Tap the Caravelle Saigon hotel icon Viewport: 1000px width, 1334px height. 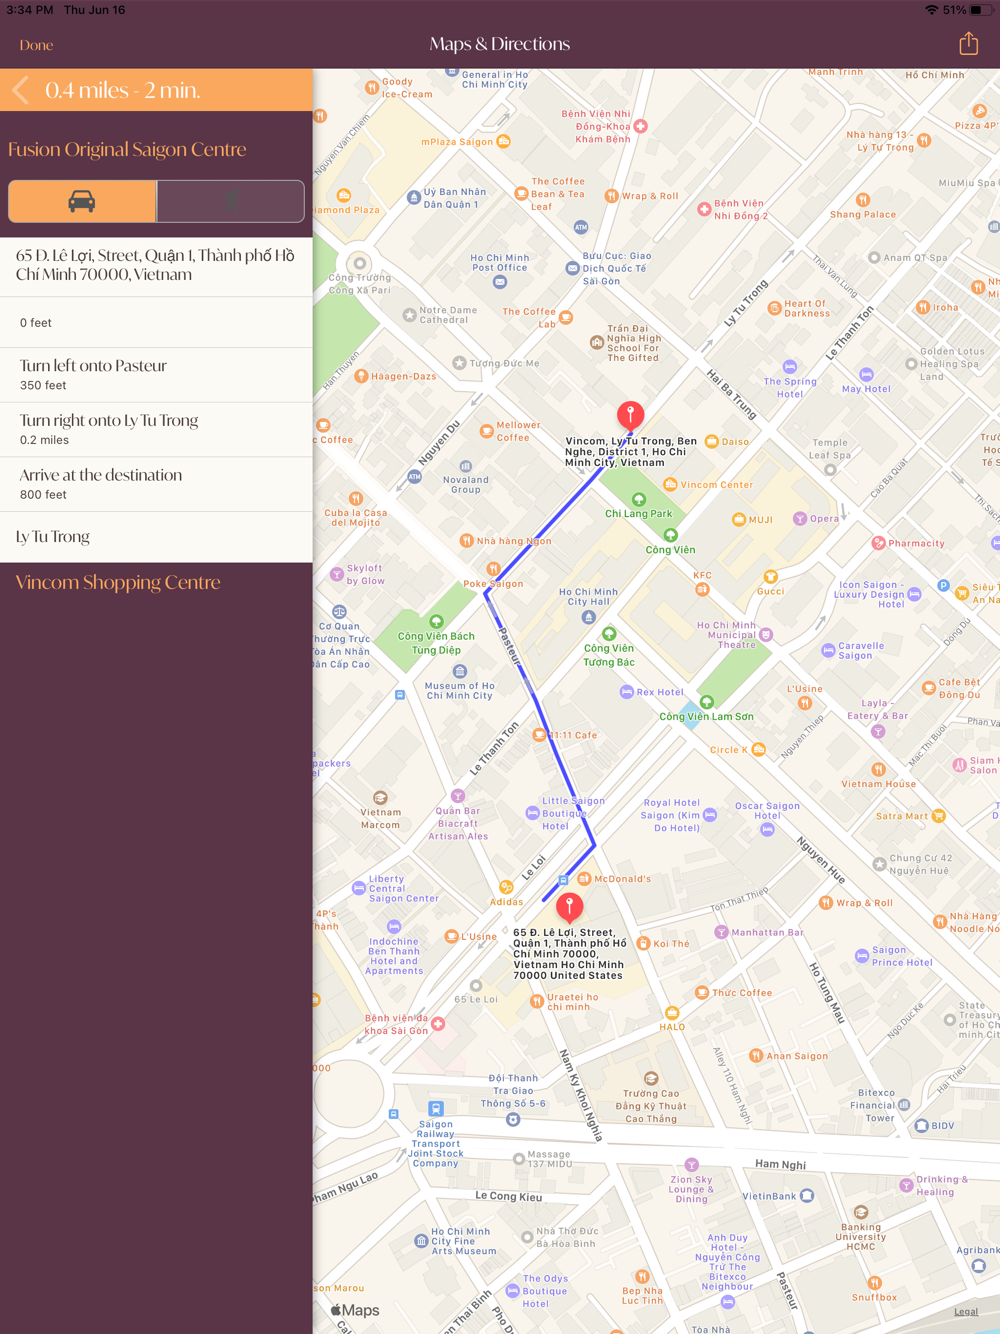[828, 650]
